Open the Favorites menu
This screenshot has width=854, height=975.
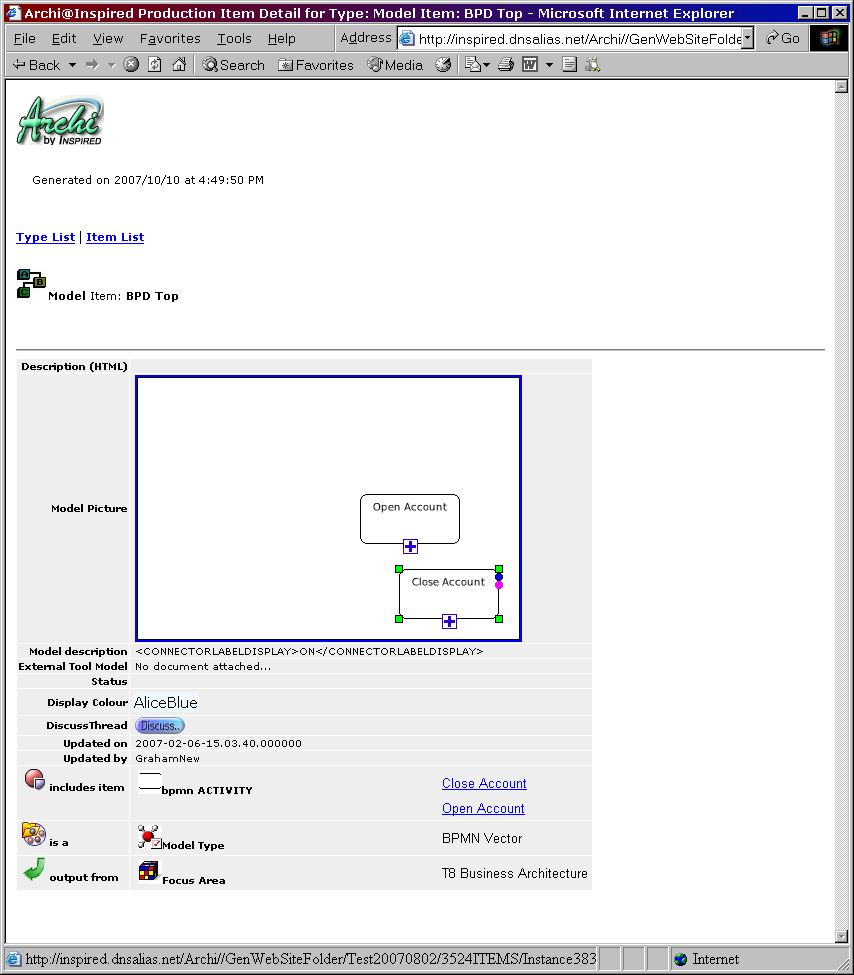[x=170, y=39]
